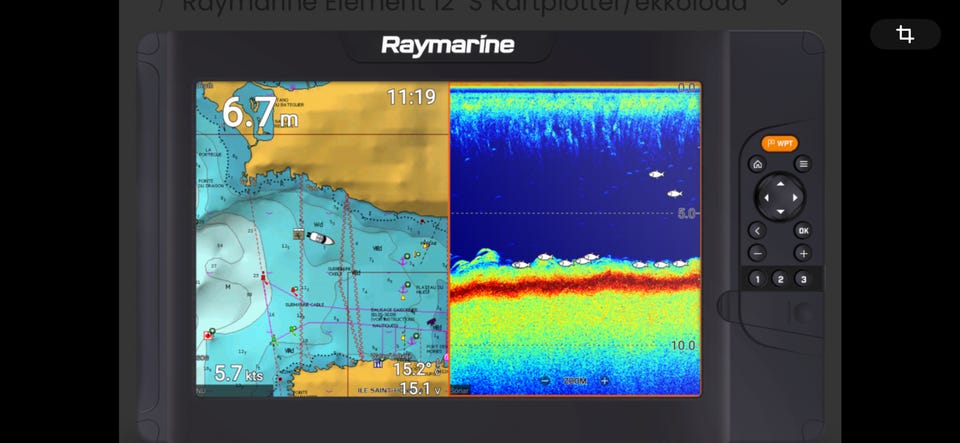960x443 pixels.
Task: Click the left arrow on the directional pad
Action: 766,198
